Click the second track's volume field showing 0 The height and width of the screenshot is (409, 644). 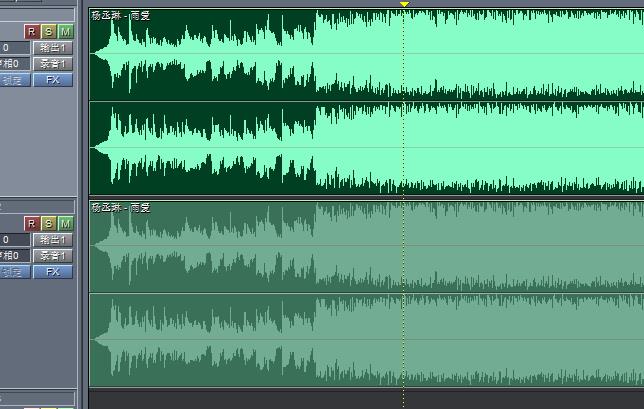[x=12, y=240]
